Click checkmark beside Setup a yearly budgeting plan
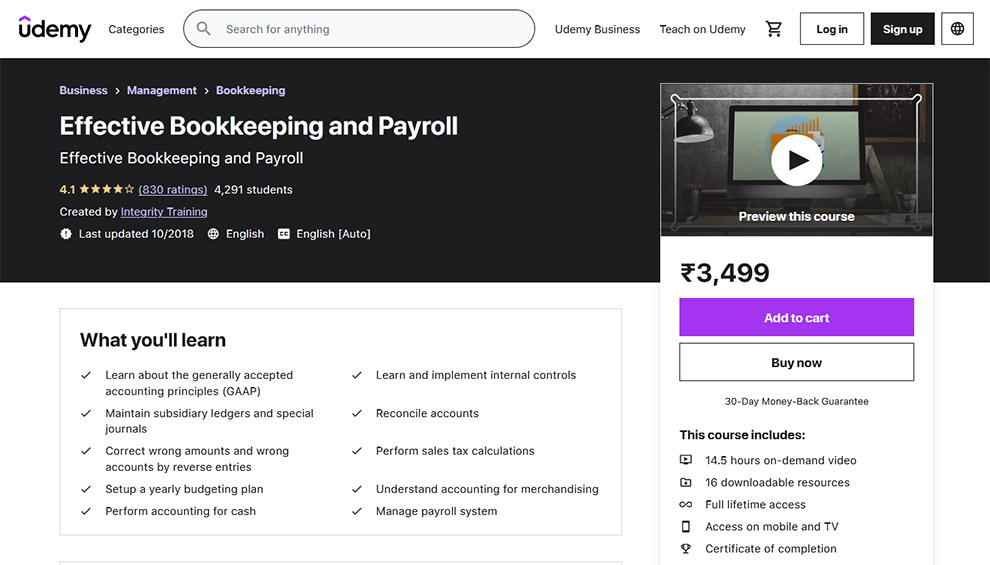Viewport: 990px width, 565px height. [86, 489]
